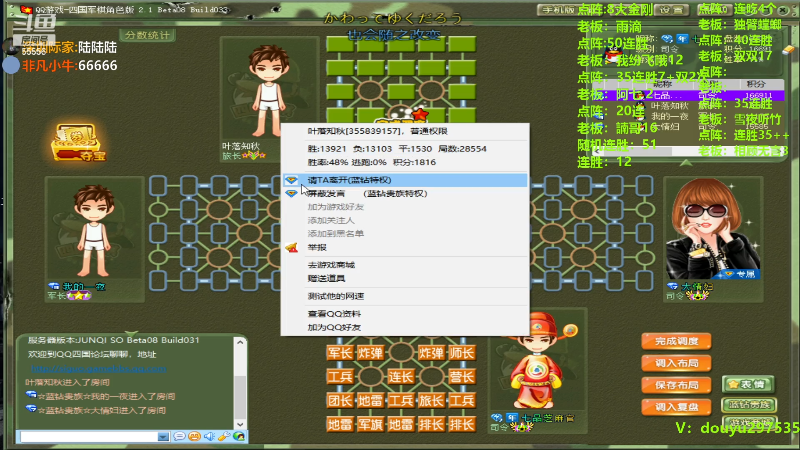This screenshot has height=450, width=800.
Task: Click the player list horizontal scrollbar left arrow
Action: (x=597, y=152)
